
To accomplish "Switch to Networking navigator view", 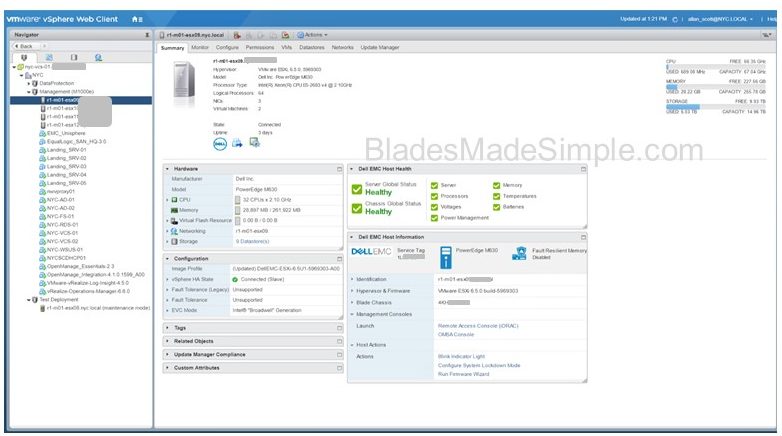I will [98, 57].
